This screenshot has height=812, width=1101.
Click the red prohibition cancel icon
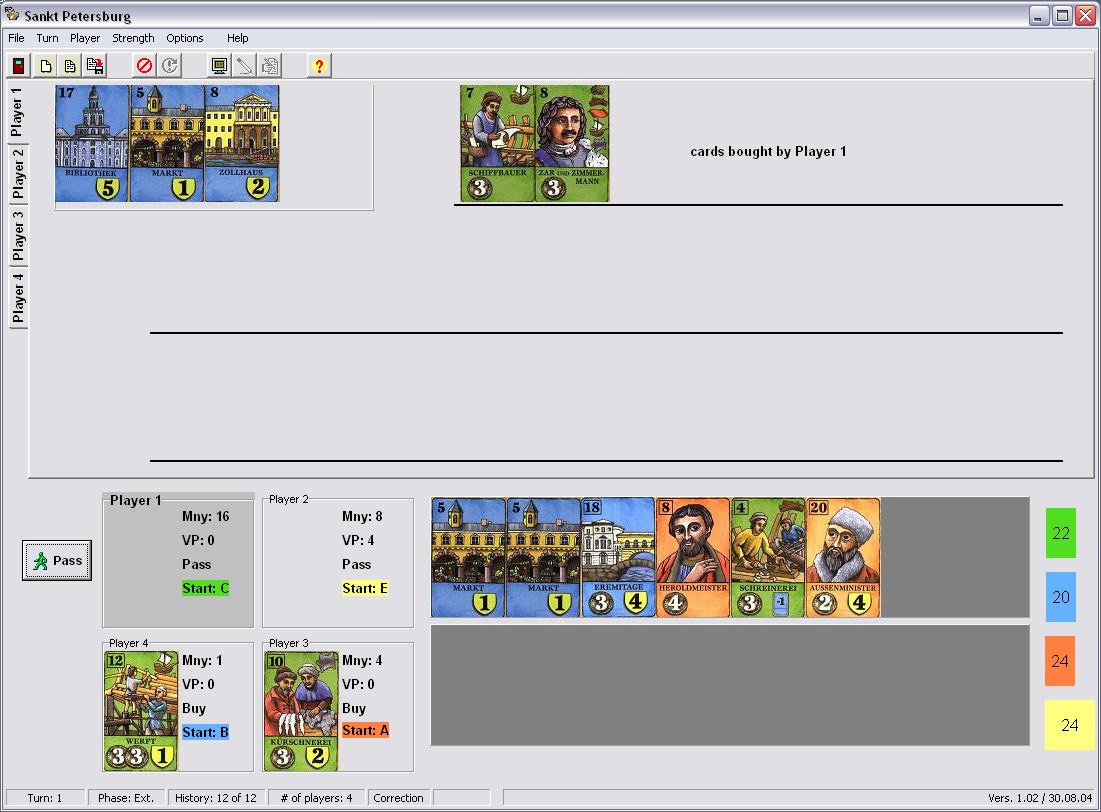click(144, 66)
